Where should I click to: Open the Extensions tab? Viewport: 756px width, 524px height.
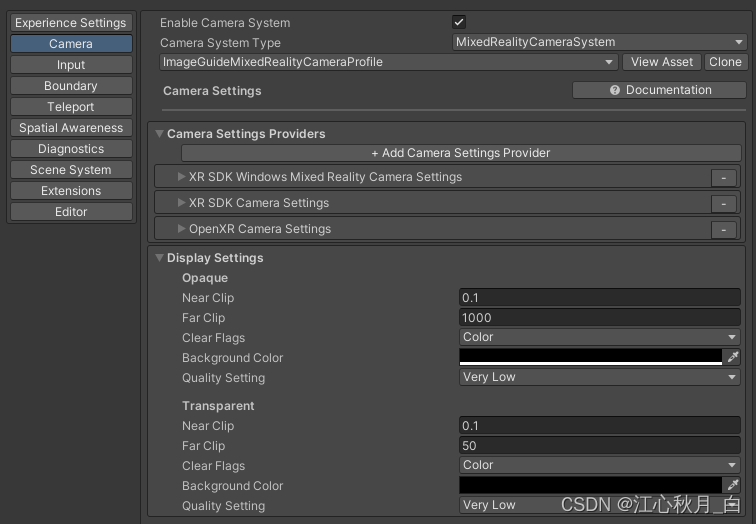[x=71, y=191]
